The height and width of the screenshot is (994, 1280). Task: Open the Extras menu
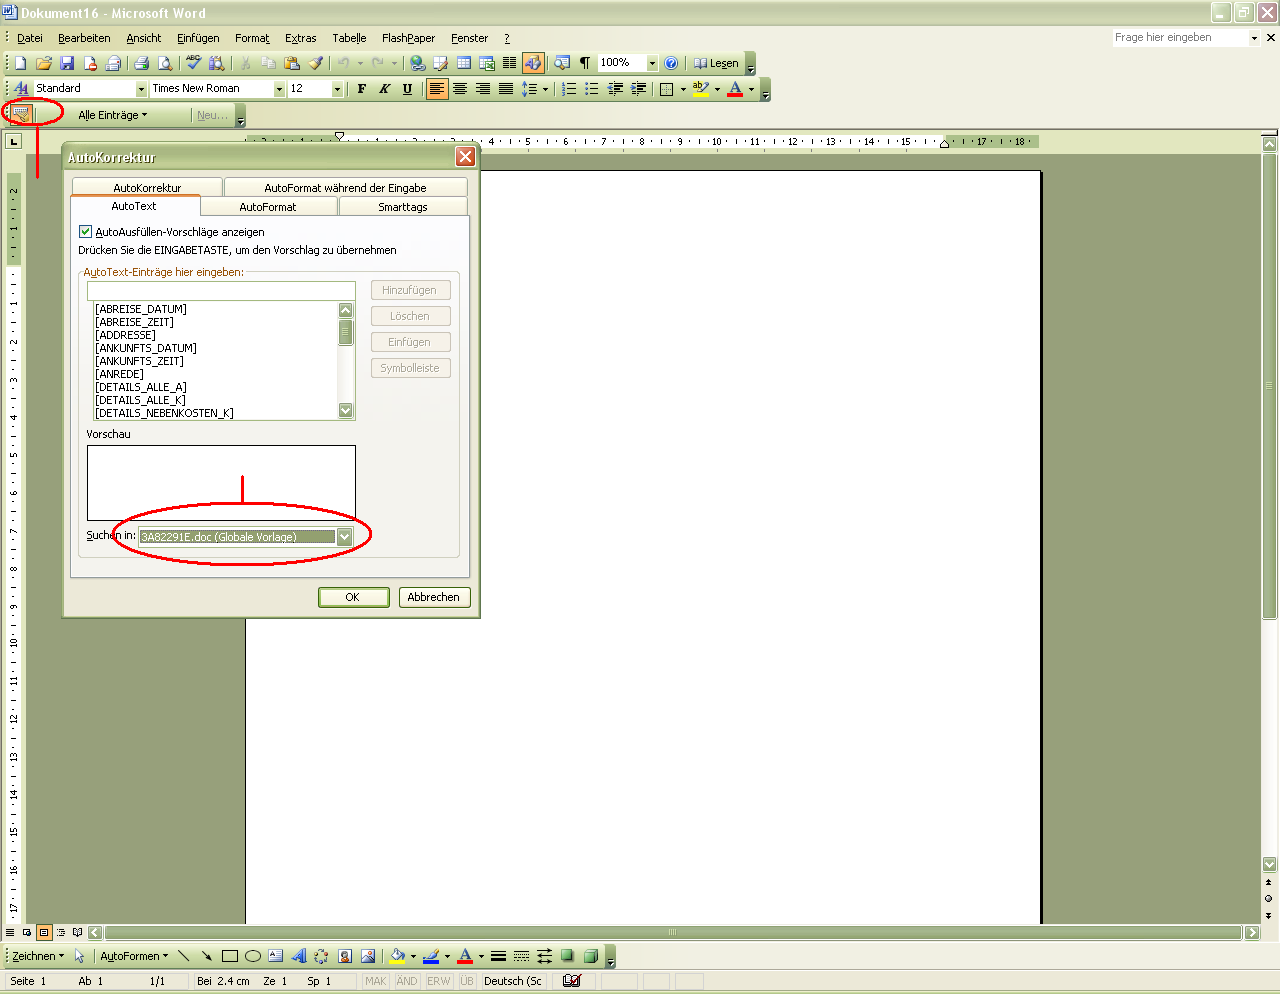point(300,38)
